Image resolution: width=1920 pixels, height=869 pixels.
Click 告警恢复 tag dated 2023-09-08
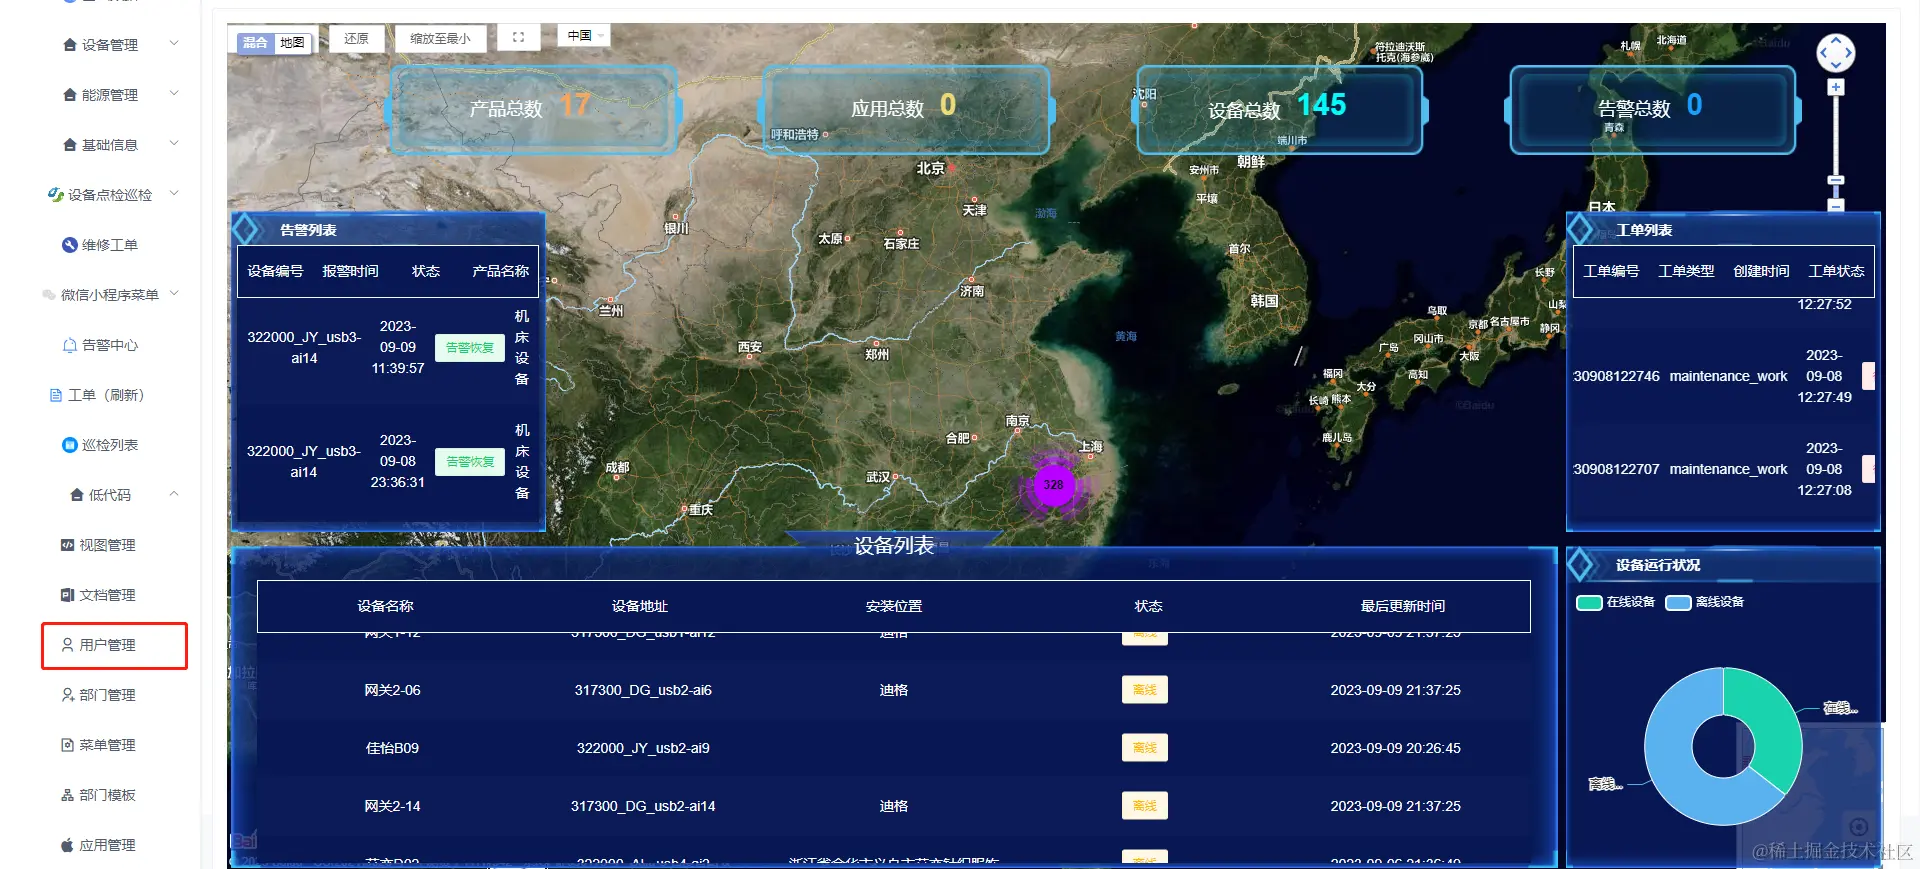(469, 461)
